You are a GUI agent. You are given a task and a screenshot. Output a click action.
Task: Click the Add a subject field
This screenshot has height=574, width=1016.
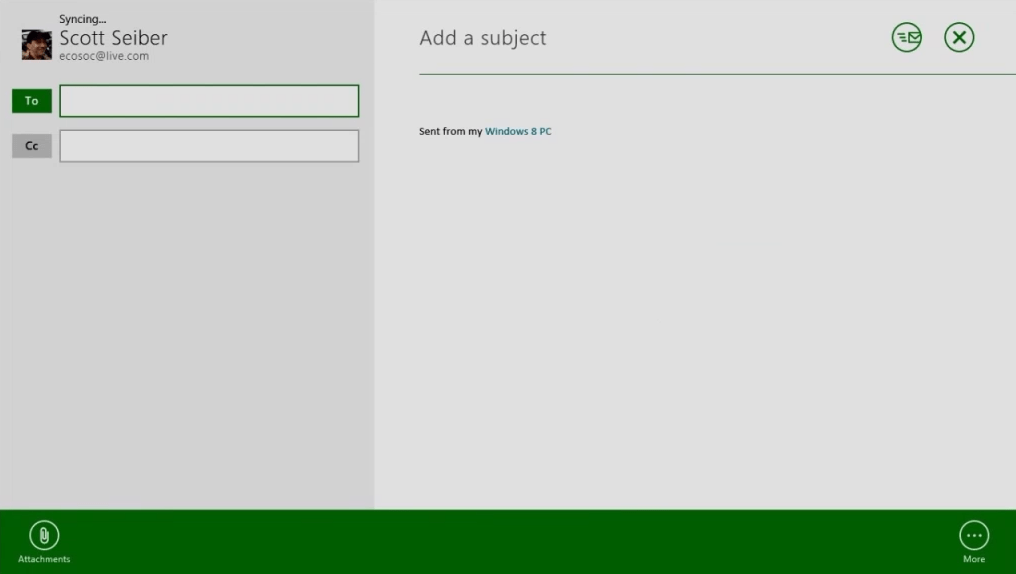pos(483,38)
